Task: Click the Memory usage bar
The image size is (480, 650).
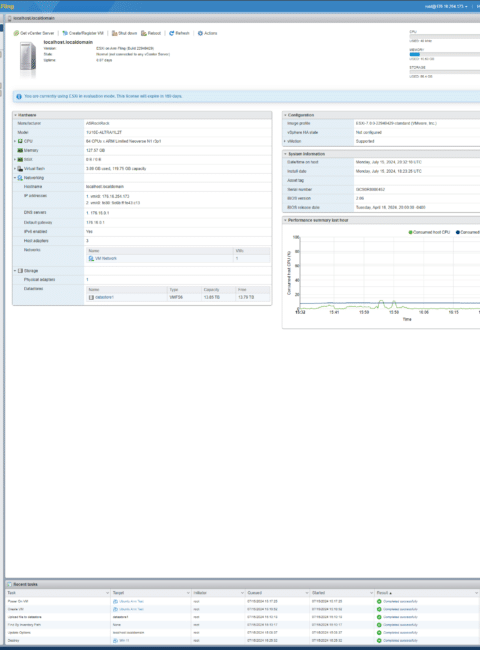Action: [444, 54]
